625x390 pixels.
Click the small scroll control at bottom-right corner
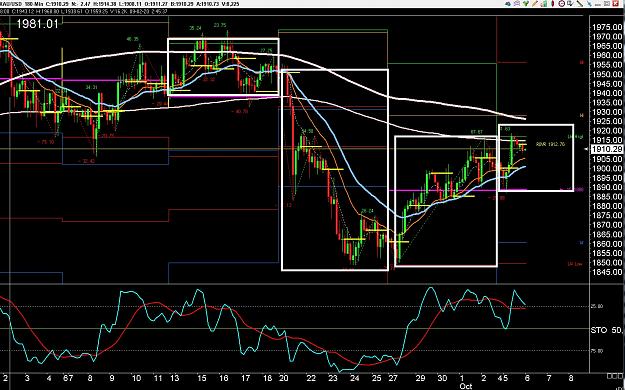[615, 376]
